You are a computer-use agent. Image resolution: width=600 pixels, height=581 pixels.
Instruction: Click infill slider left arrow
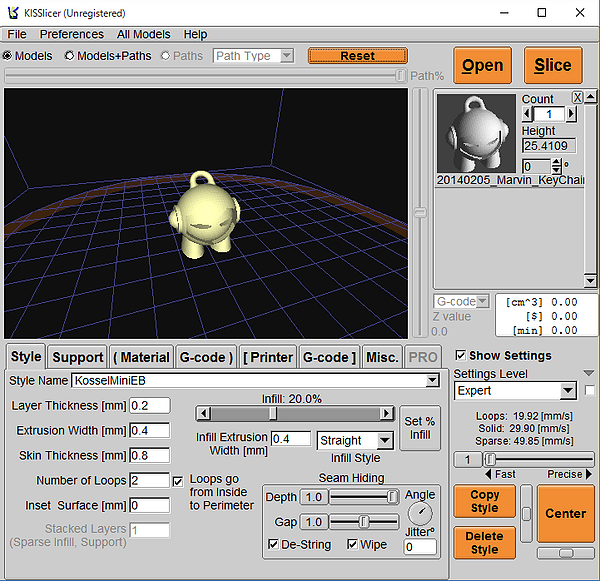[x=204, y=413]
